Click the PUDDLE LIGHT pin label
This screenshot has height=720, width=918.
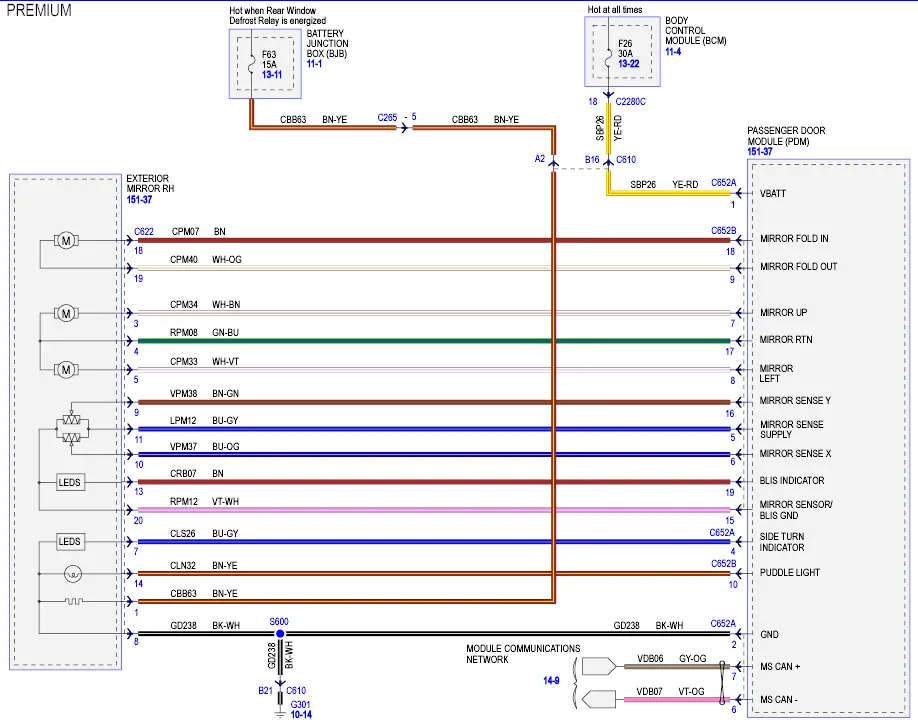coord(790,572)
